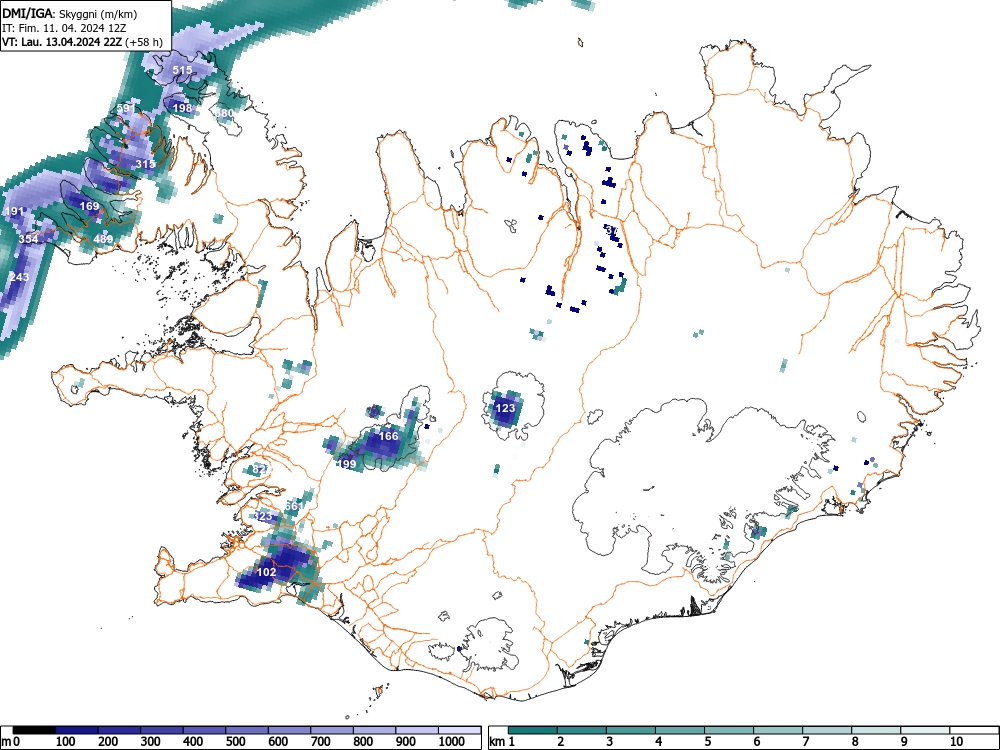The width and height of the screenshot is (1000, 750).
Task: Click the swatch between 500 and 600 m
Action: point(247,730)
